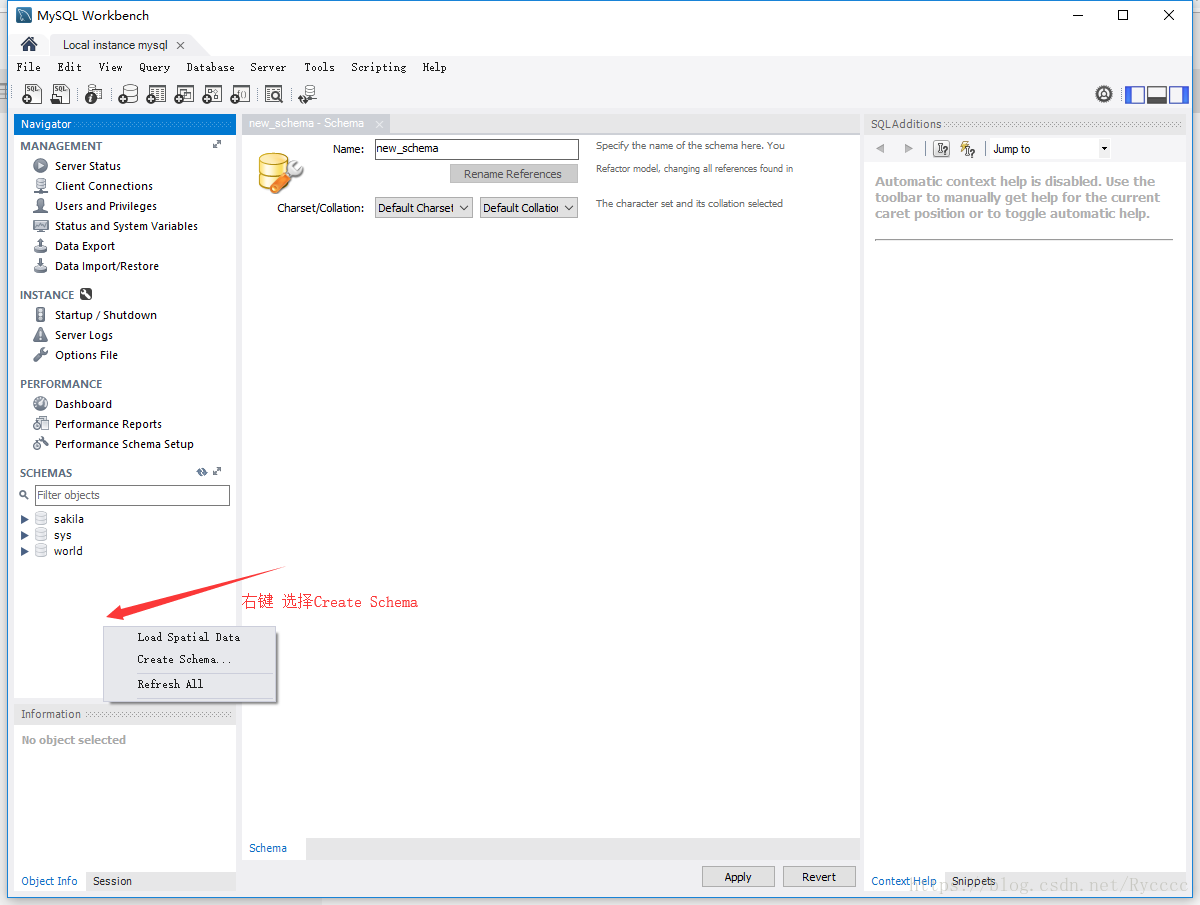Open the Edit menu
This screenshot has height=905, width=1200.
click(70, 67)
